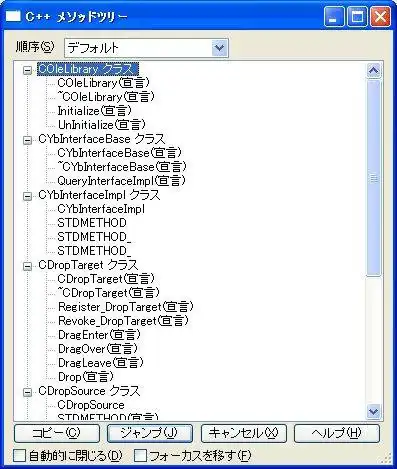Collapse the CDropTarget クラス node
The width and height of the screenshot is (397, 469).
point(27,266)
